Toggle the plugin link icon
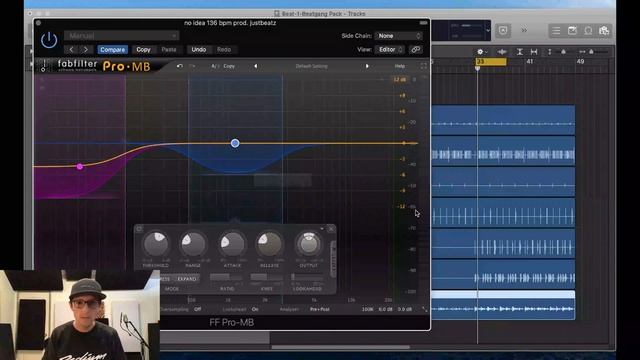The image size is (640, 360). (416, 50)
